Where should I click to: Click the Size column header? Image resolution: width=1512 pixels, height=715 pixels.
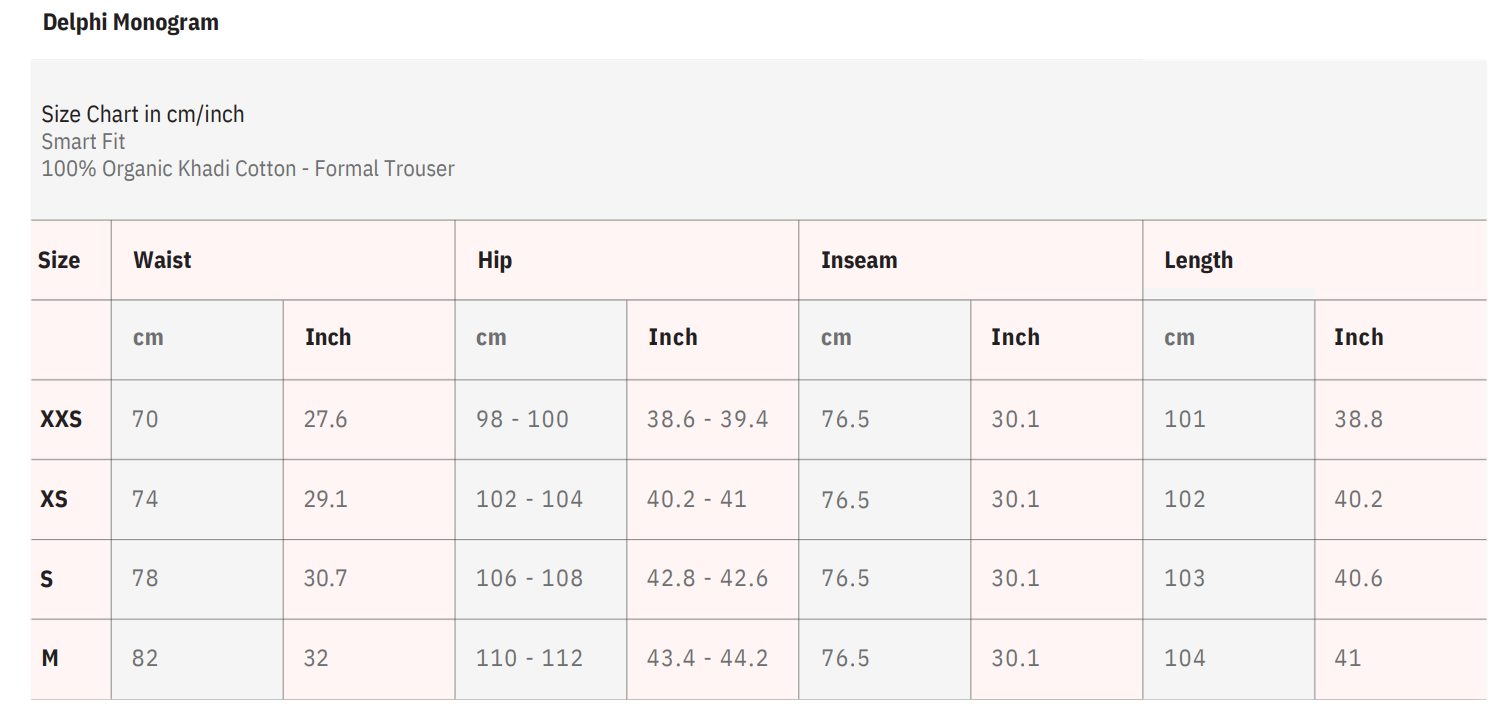[x=59, y=261]
